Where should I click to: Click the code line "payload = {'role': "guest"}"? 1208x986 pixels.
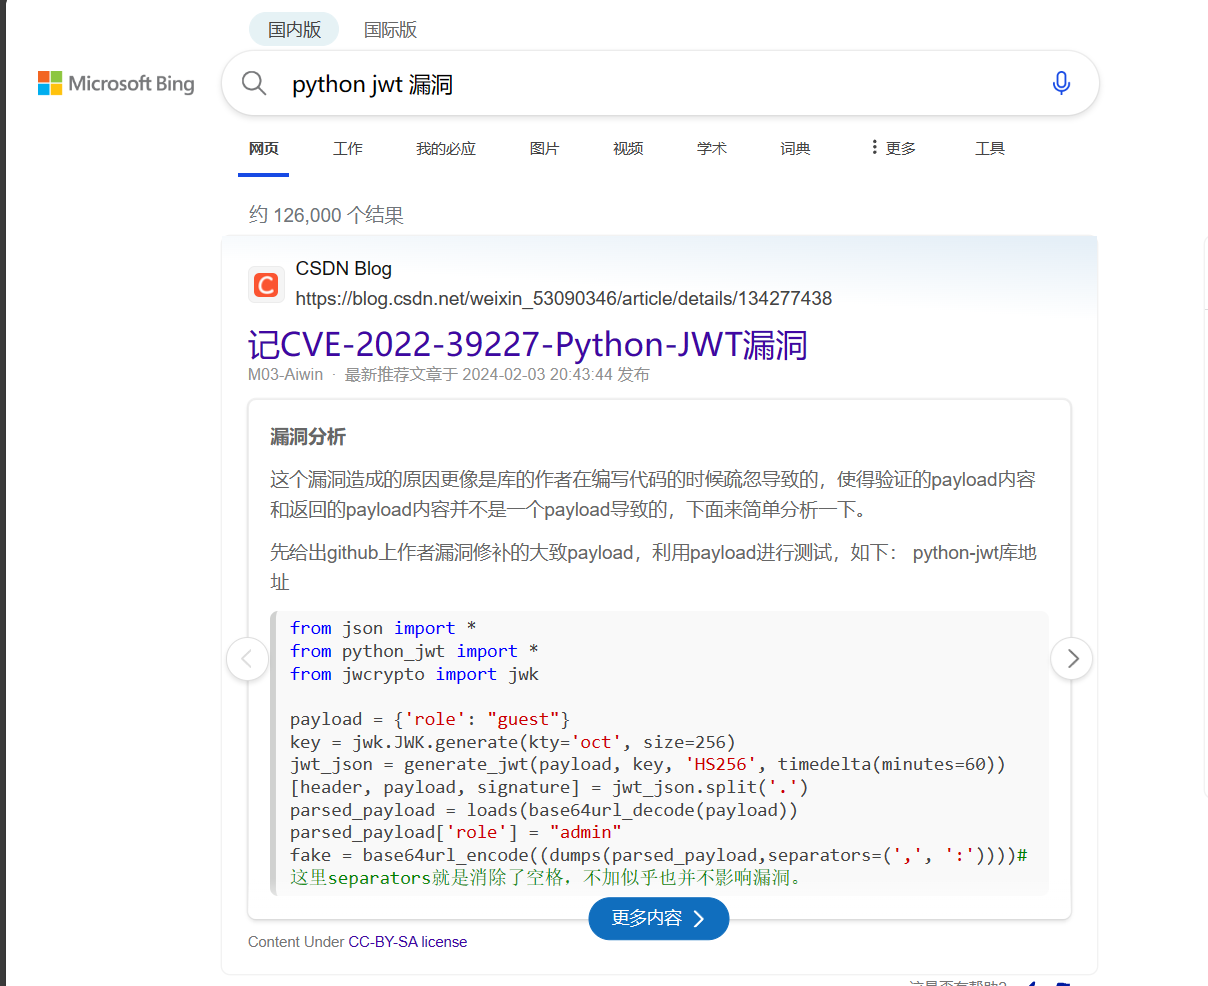pyautogui.click(x=430, y=719)
